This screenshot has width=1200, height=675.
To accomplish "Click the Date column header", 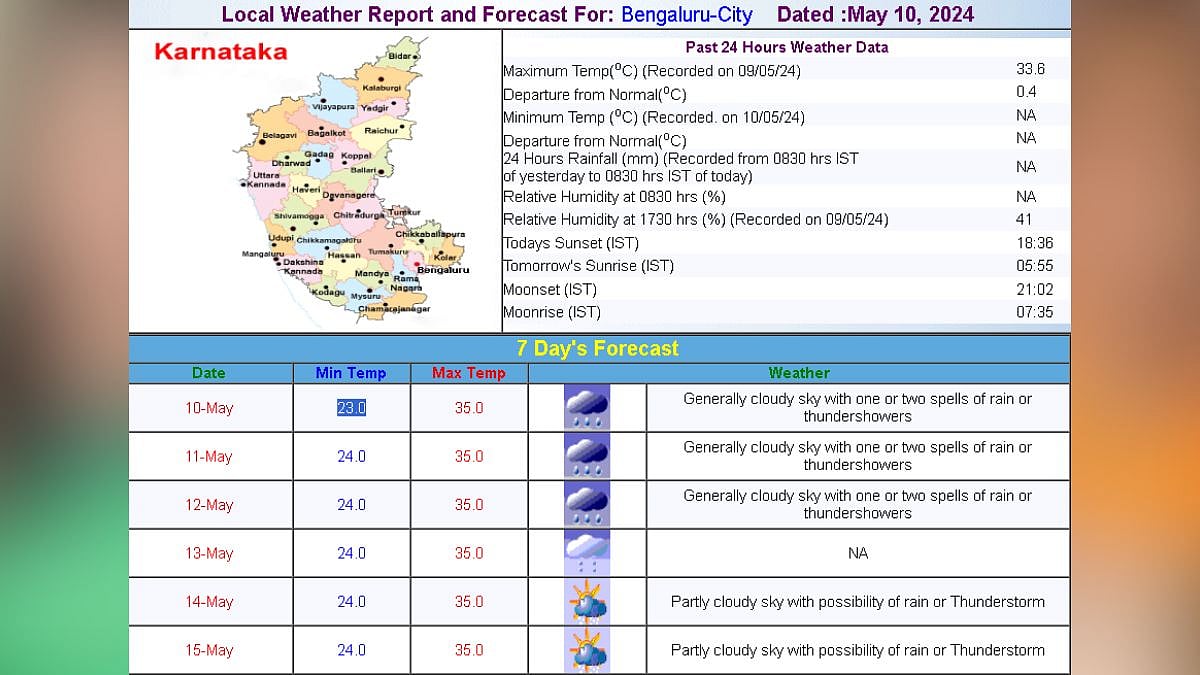I will tap(209, 373).
